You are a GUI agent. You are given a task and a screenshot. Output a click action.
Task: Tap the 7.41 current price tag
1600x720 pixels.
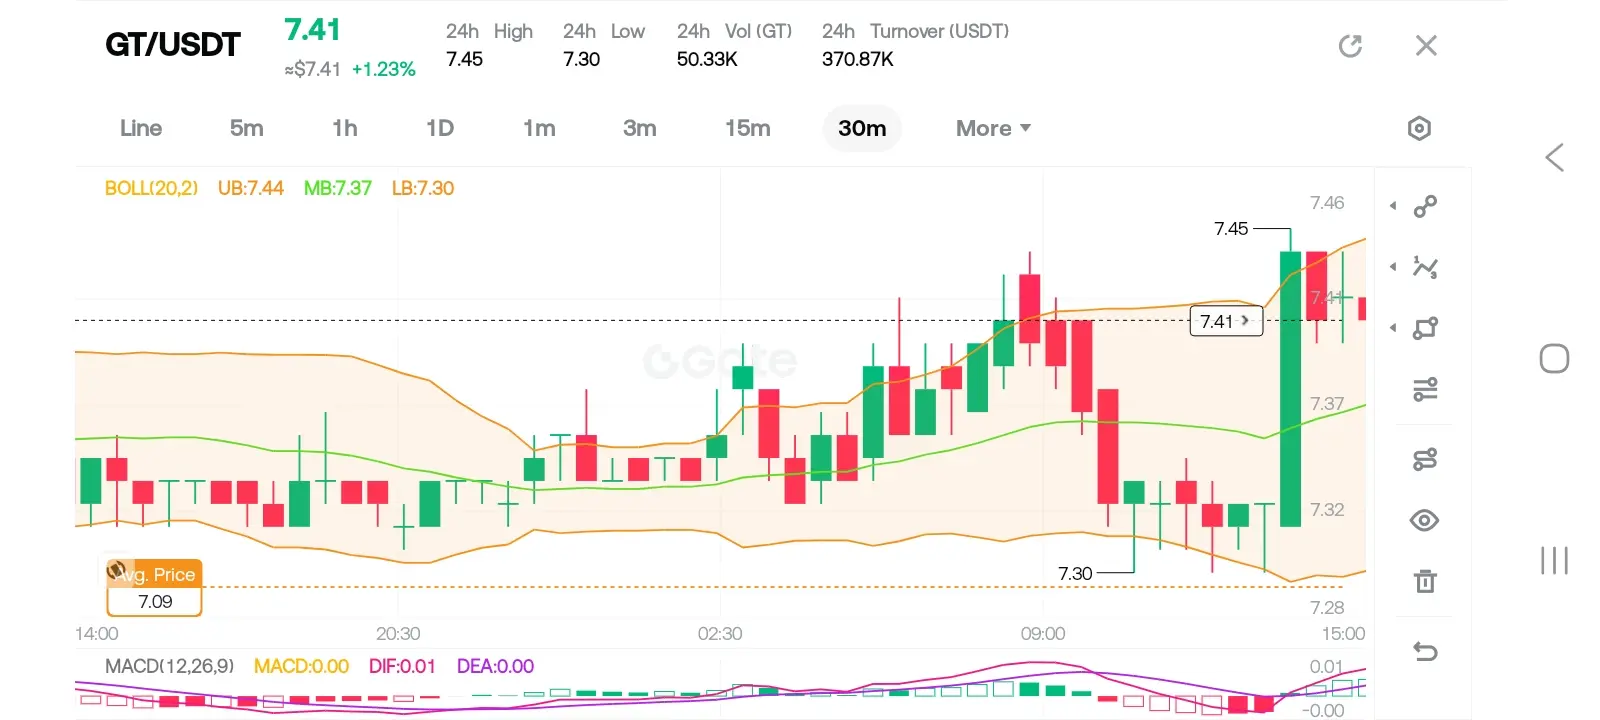coord(1226,321)
